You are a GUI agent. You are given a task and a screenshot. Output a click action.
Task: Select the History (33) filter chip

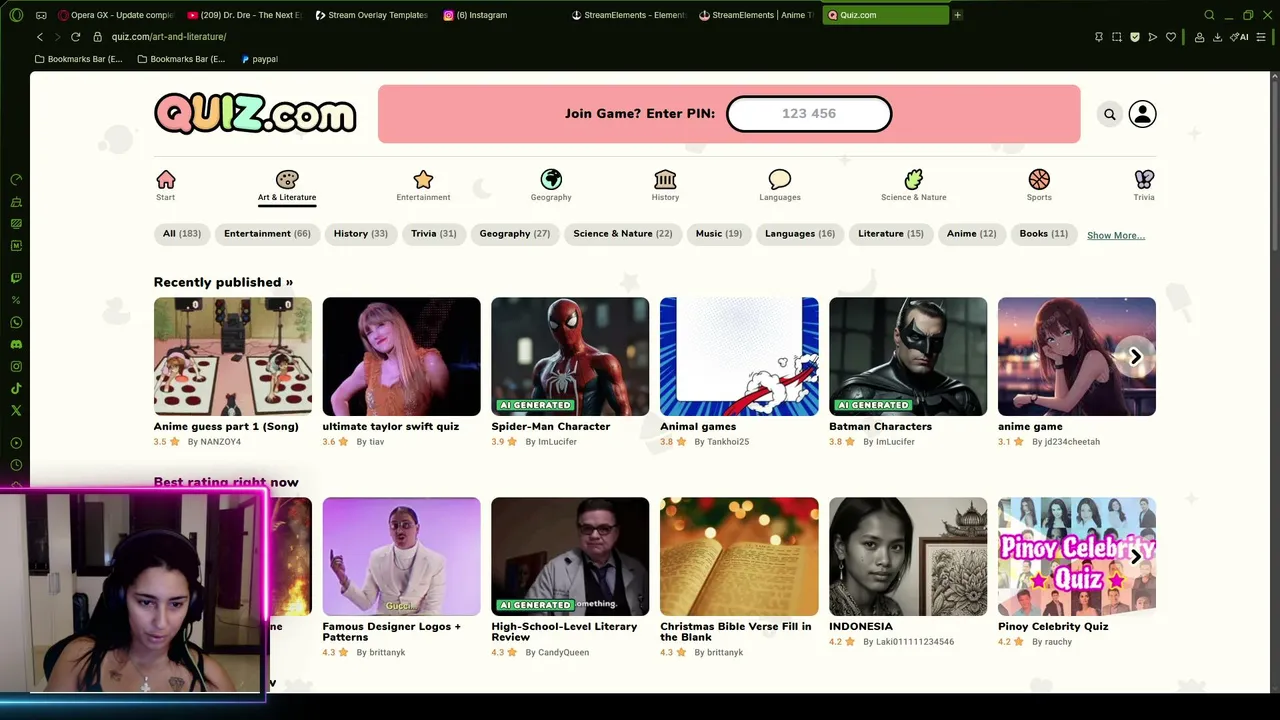360,234
